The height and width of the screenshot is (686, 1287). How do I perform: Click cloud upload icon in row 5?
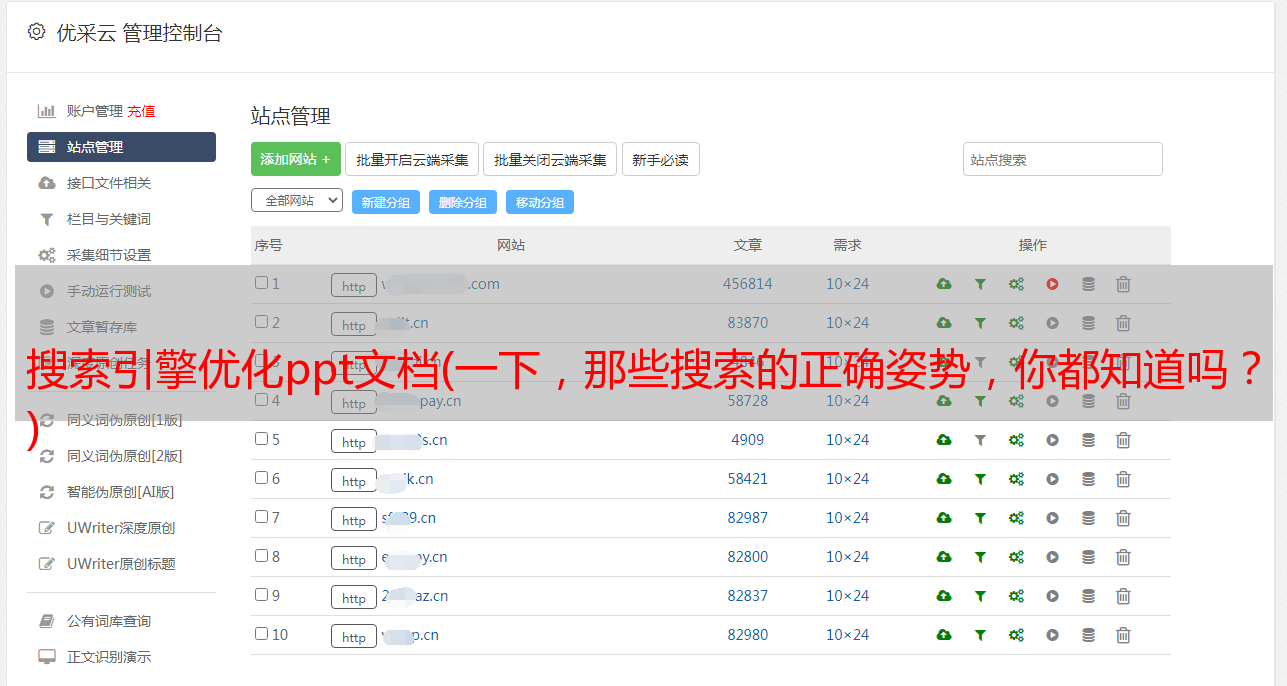944,440
